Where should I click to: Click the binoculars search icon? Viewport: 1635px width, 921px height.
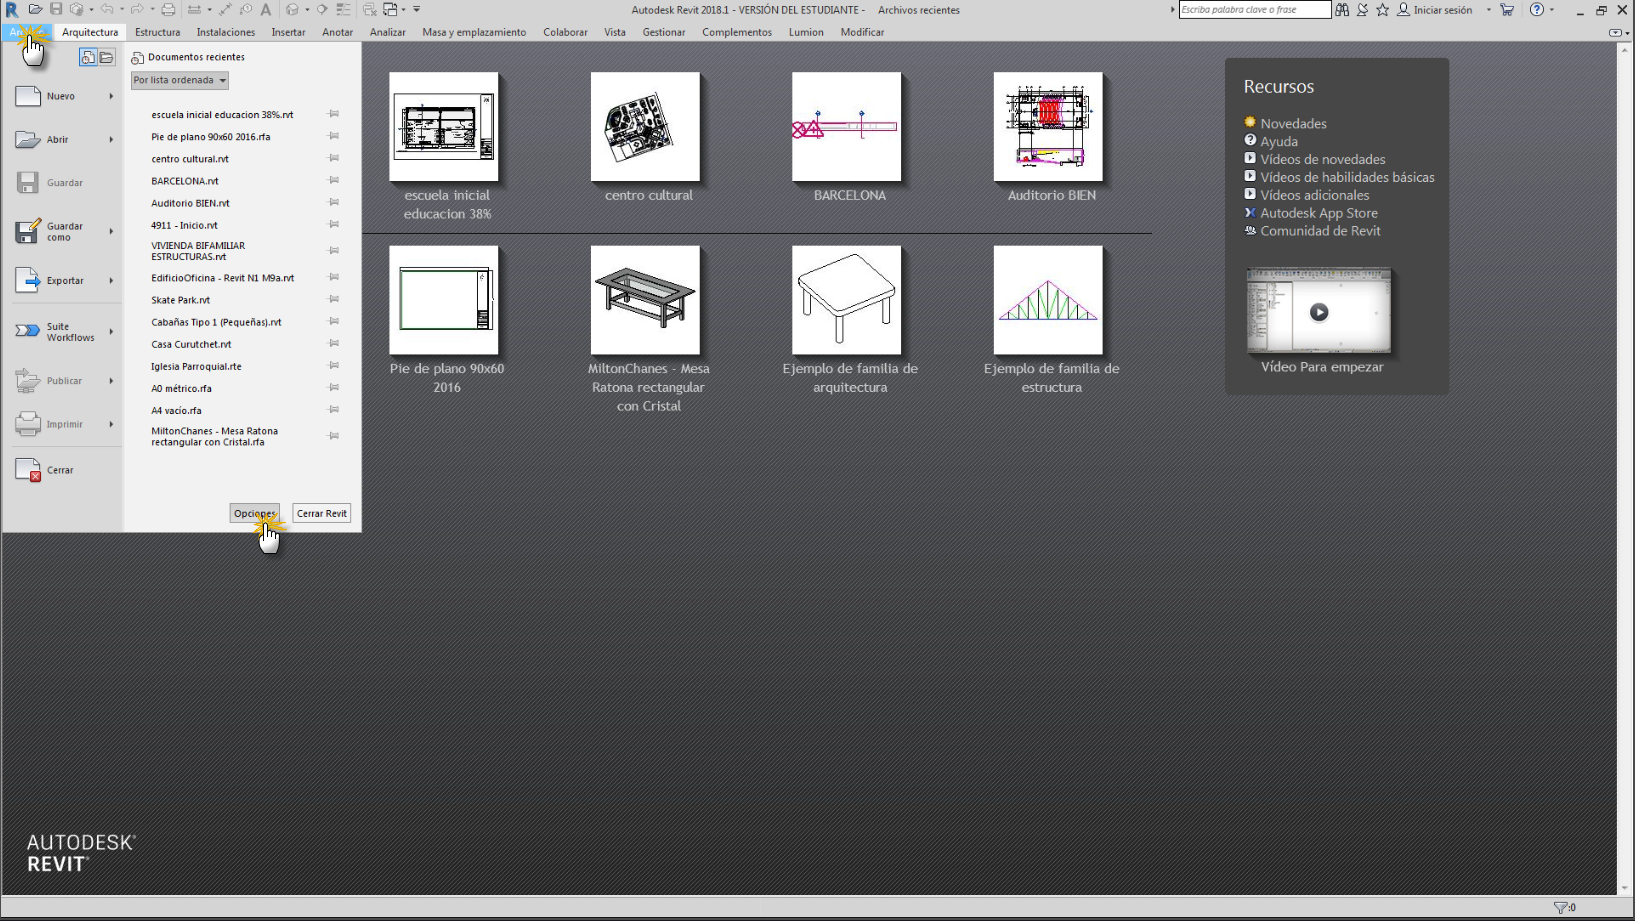[1342, 9]
